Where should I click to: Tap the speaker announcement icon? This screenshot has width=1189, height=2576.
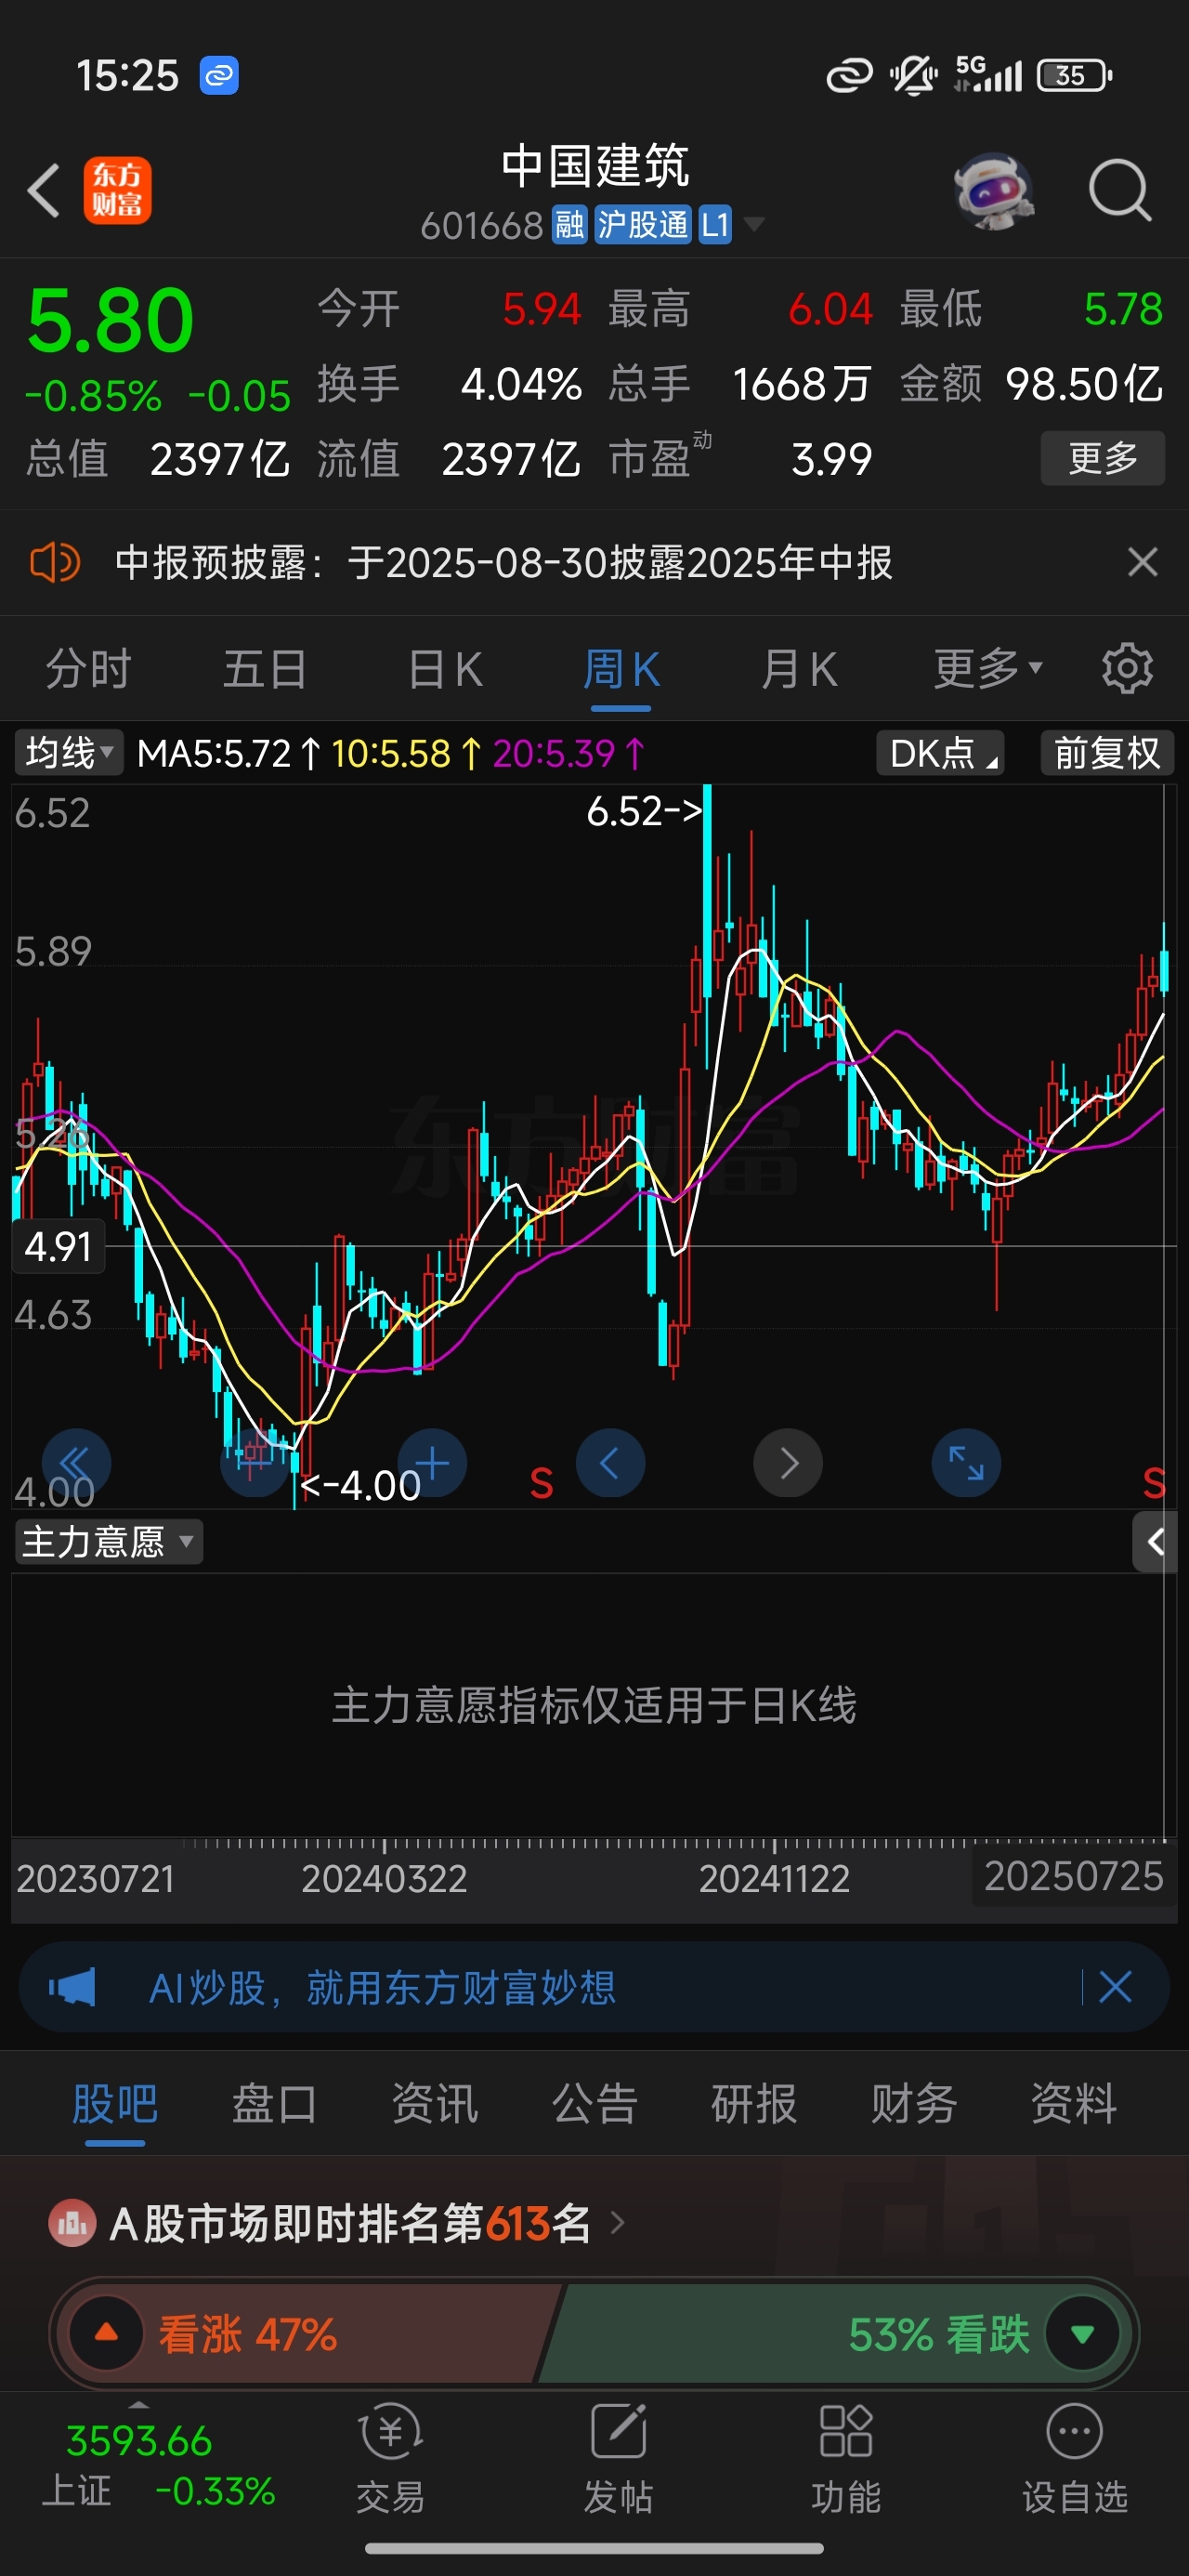[x=55, y=562]
